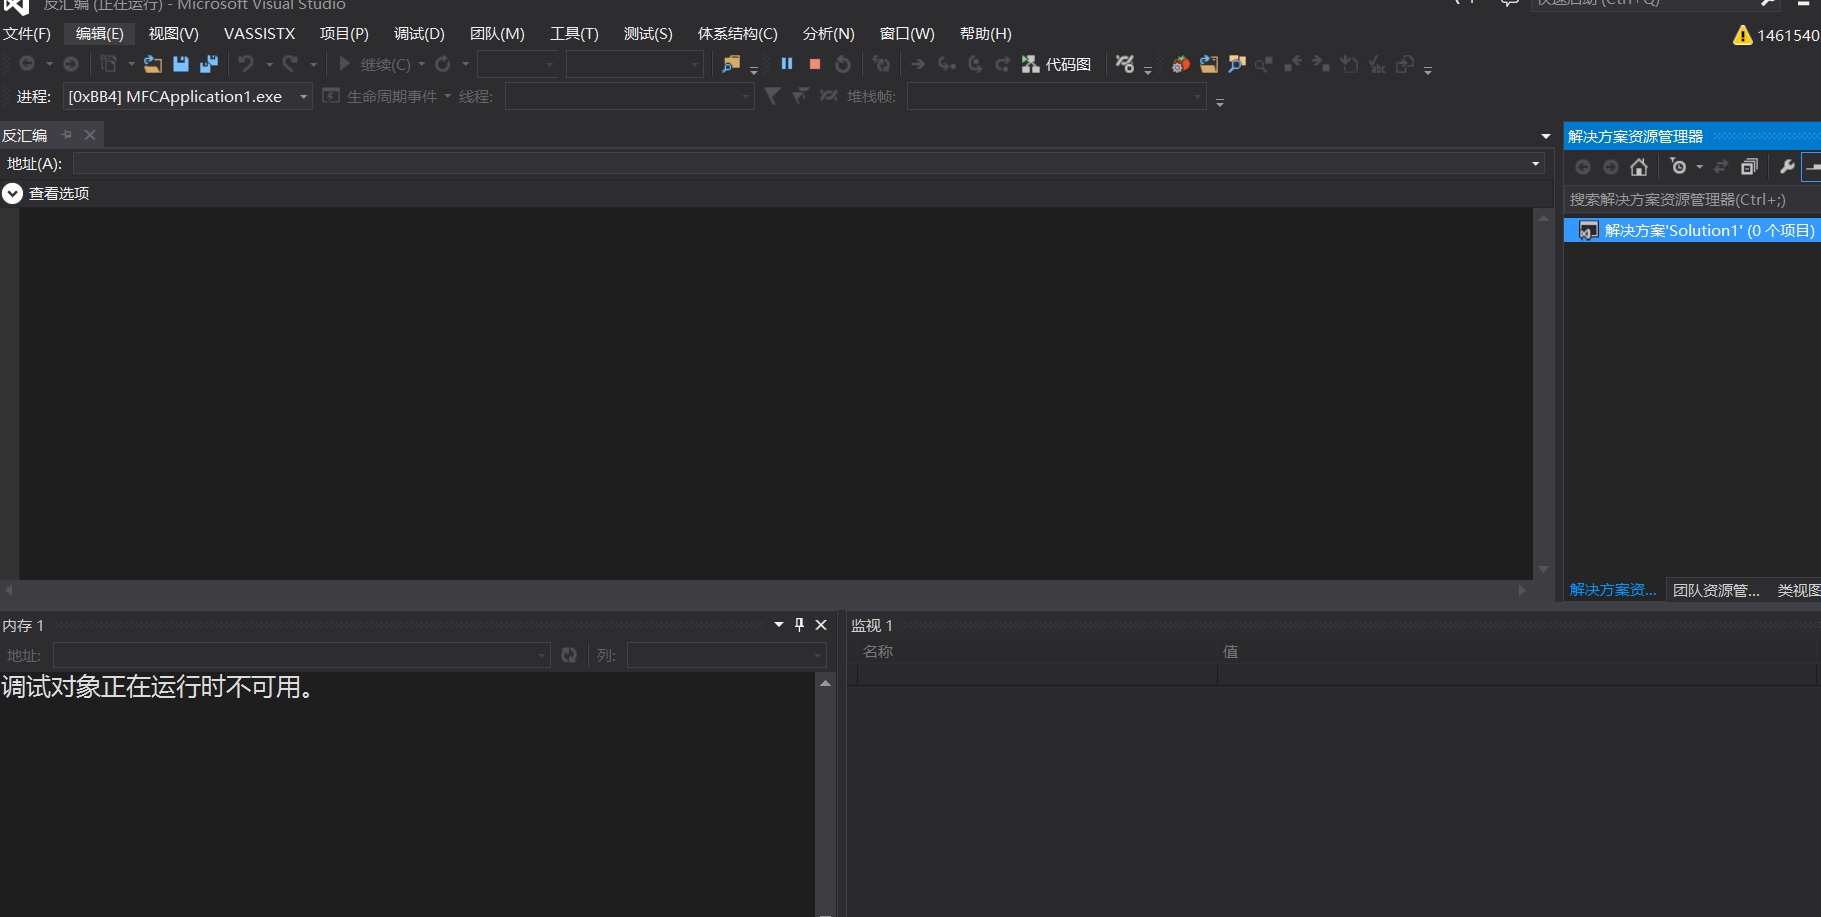Image resolution: width=1821 pixels, height=917 pixels.
Task: Open document list dropdown above Solution Explorer
Action: tap(1546, 136)
